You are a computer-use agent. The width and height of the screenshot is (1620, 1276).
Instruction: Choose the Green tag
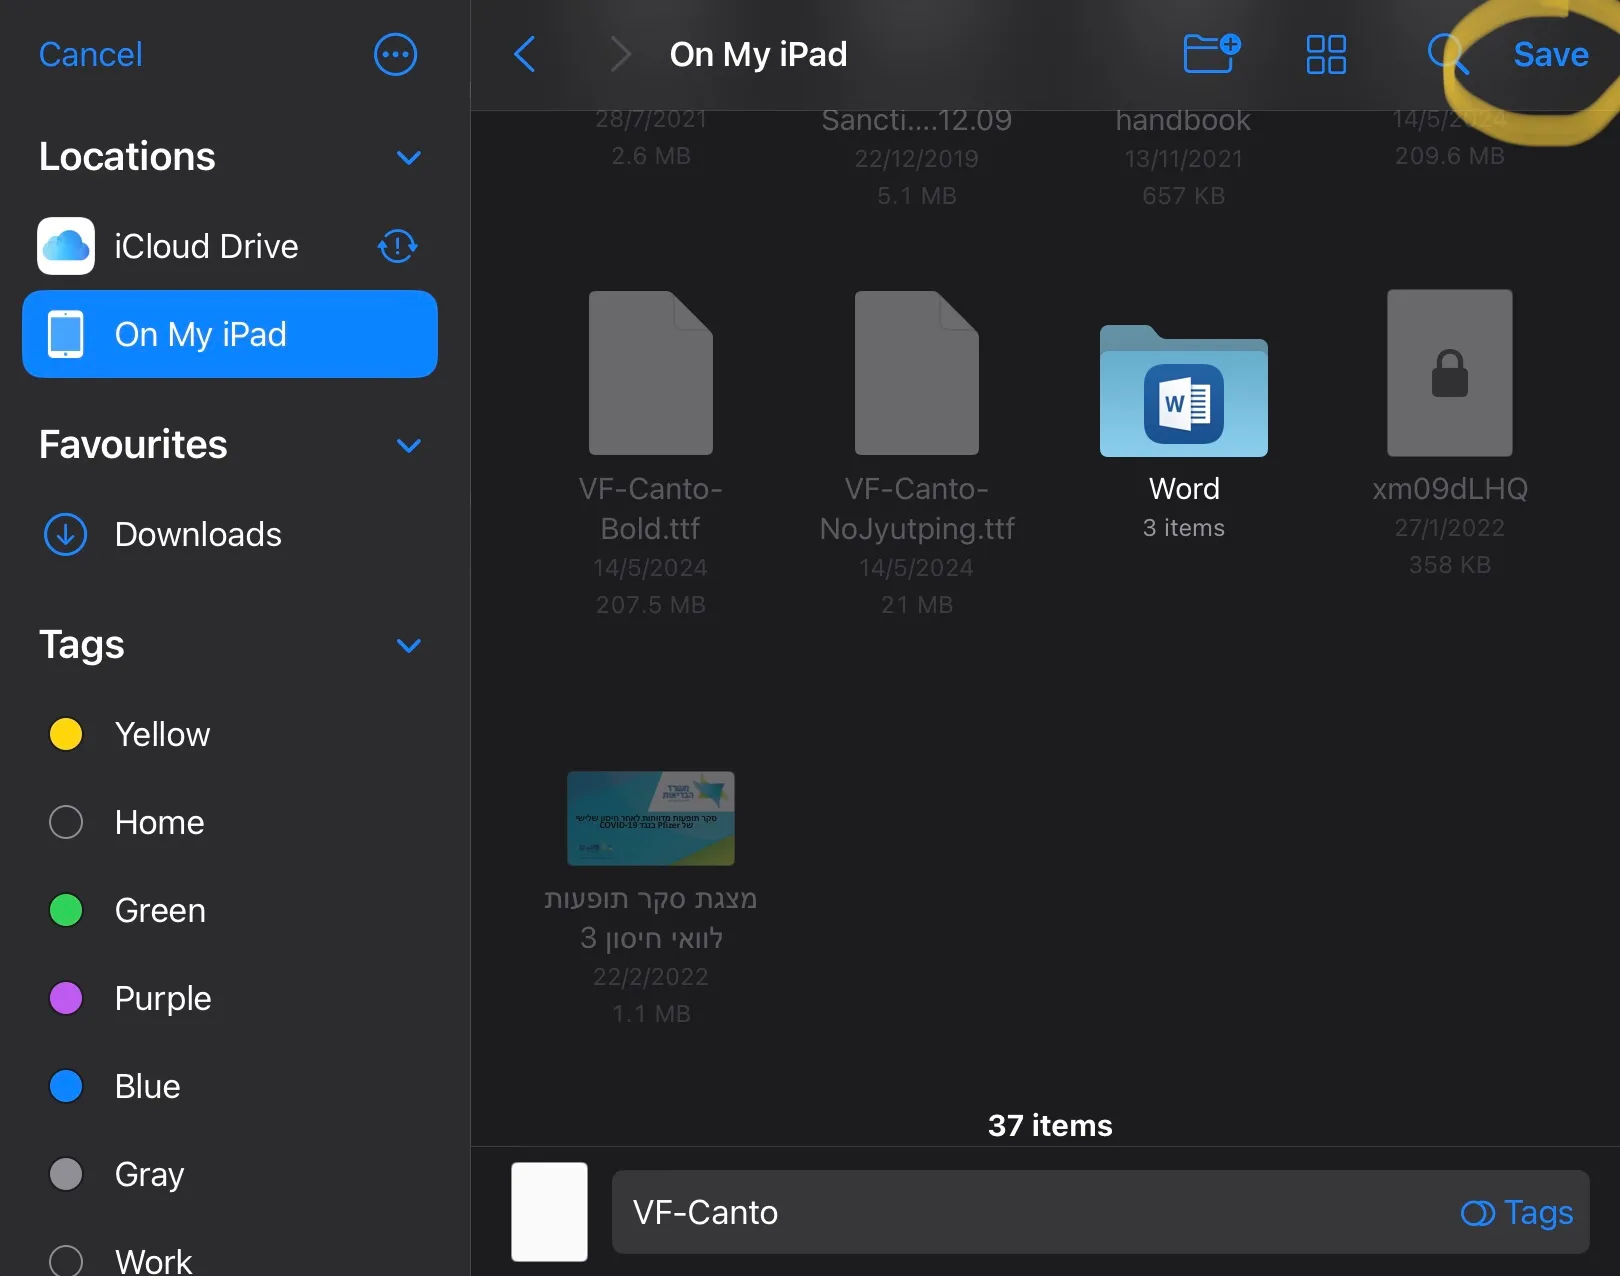click(230, 910)
